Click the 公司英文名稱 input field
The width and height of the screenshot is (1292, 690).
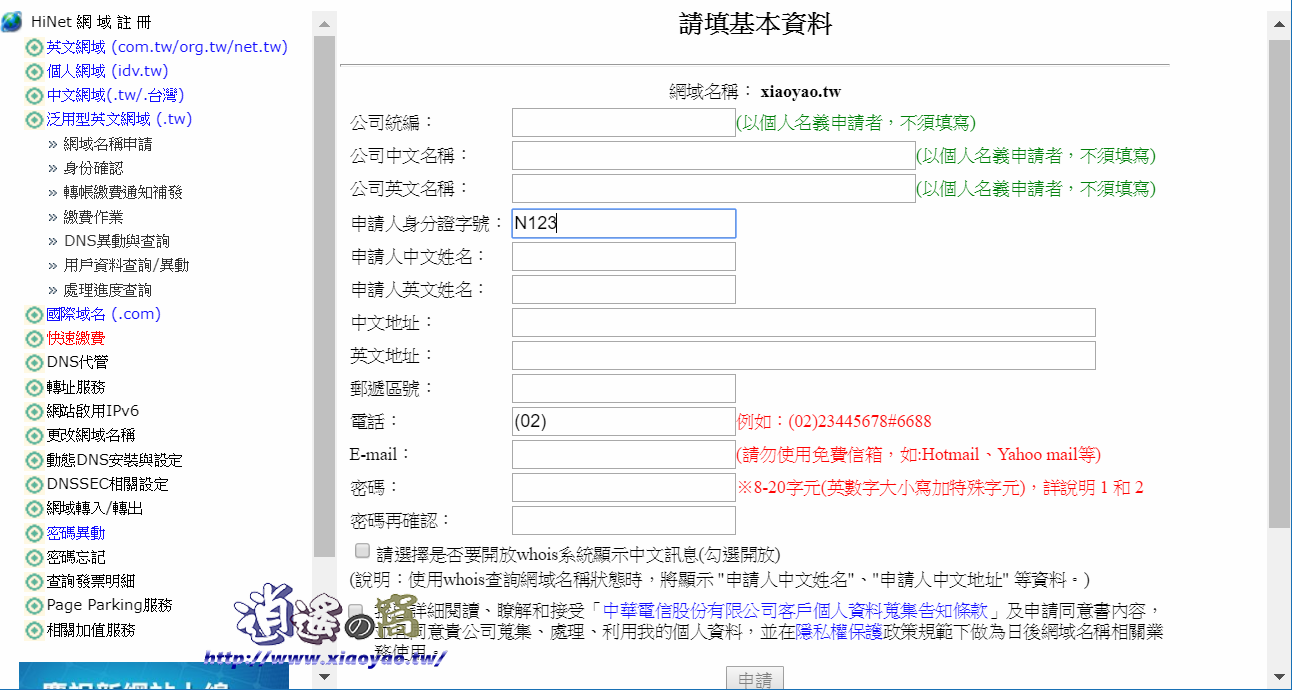coord(714,189)
